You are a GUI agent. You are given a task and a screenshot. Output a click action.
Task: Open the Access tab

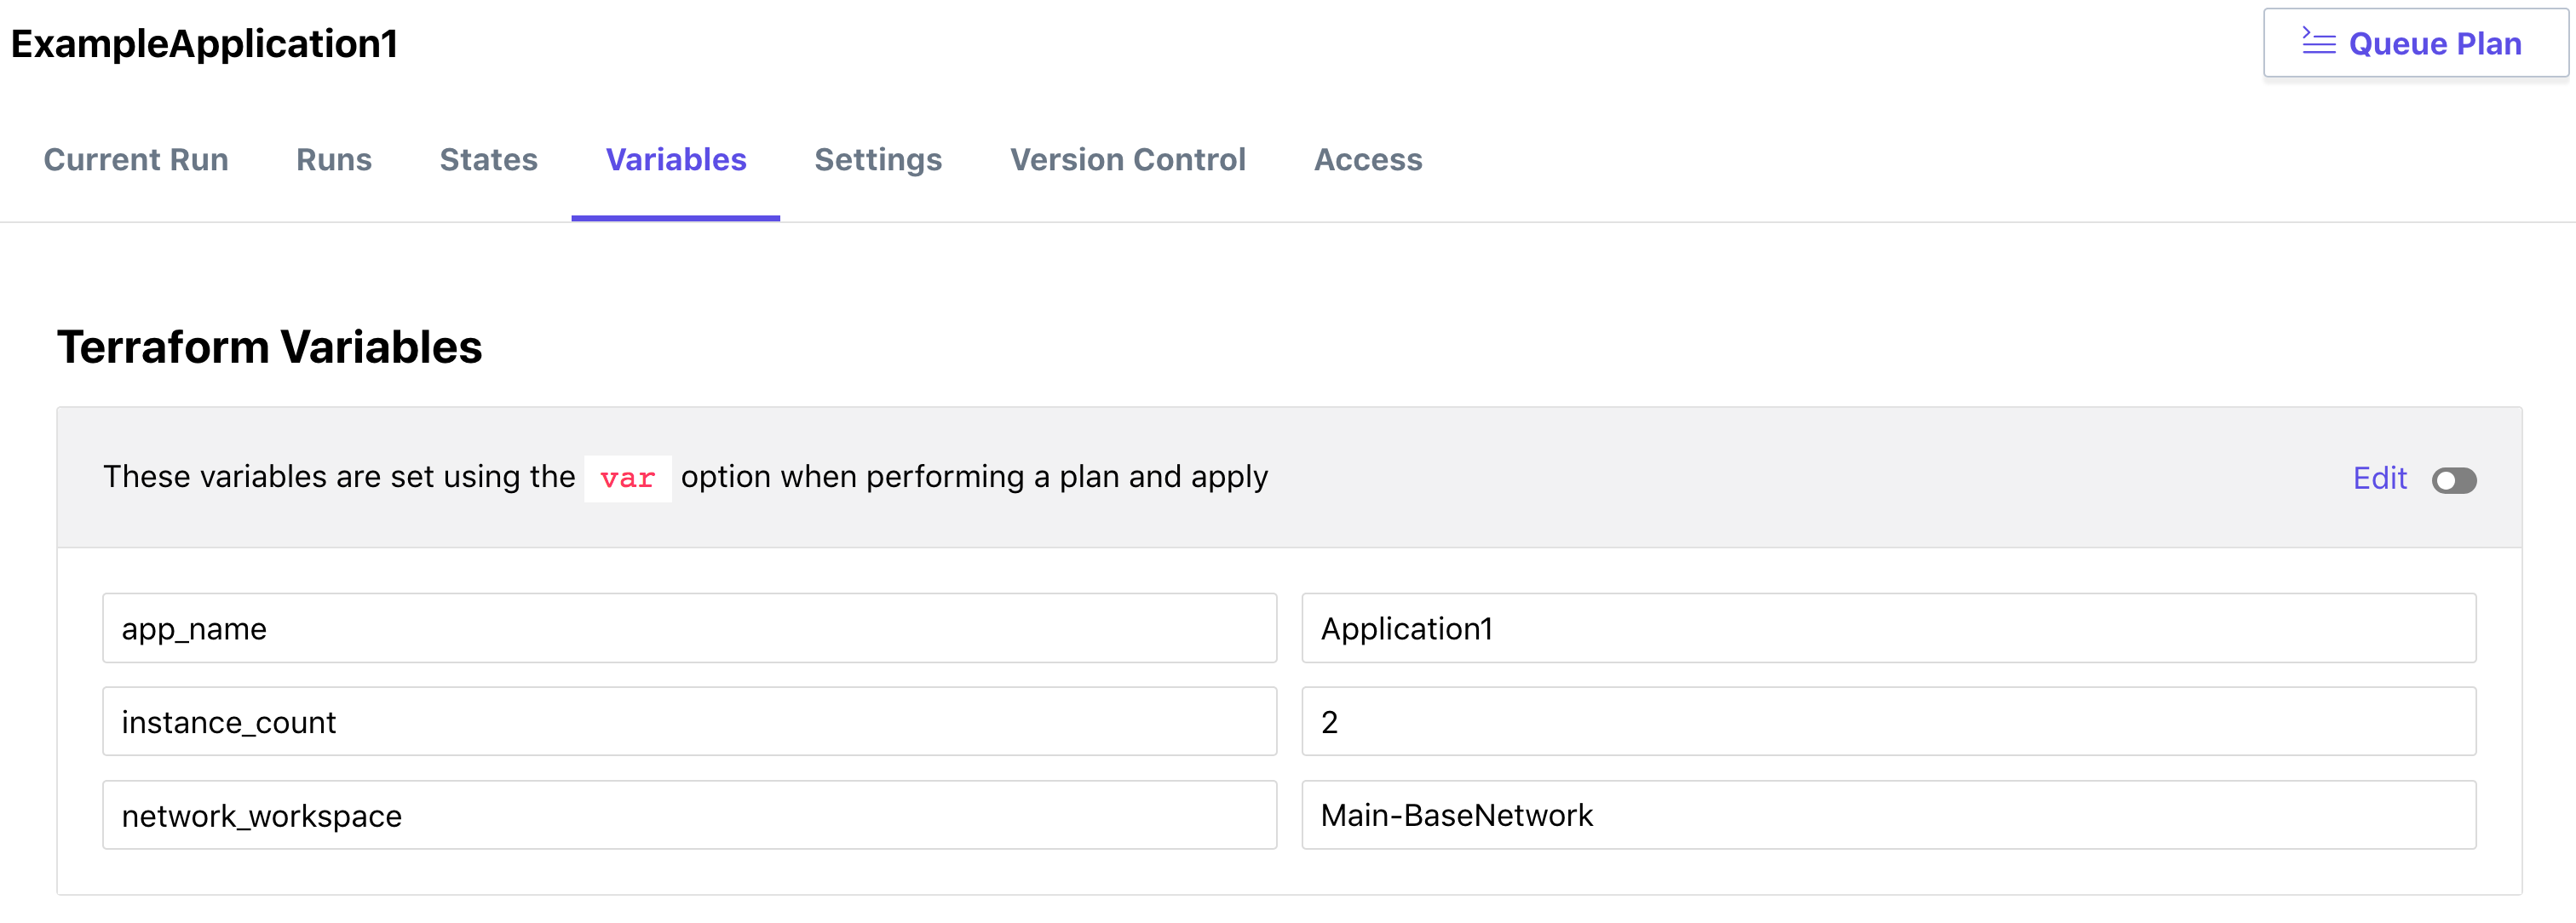[1367, 160]
